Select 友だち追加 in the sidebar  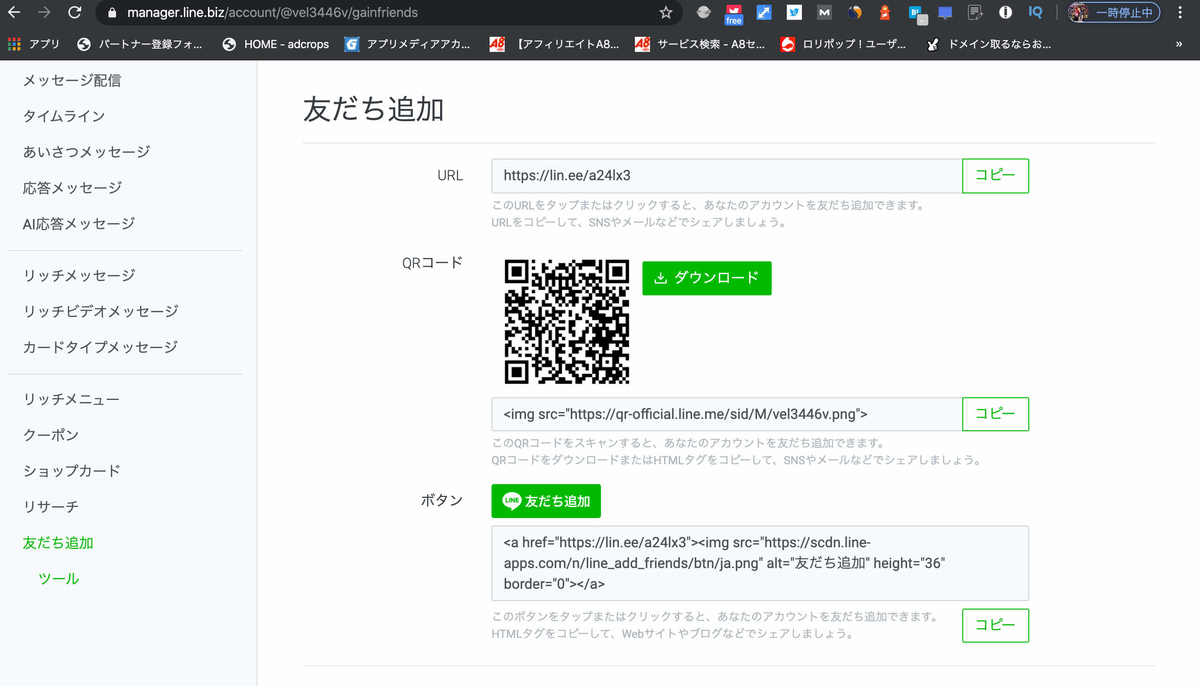tap(58, 543)
